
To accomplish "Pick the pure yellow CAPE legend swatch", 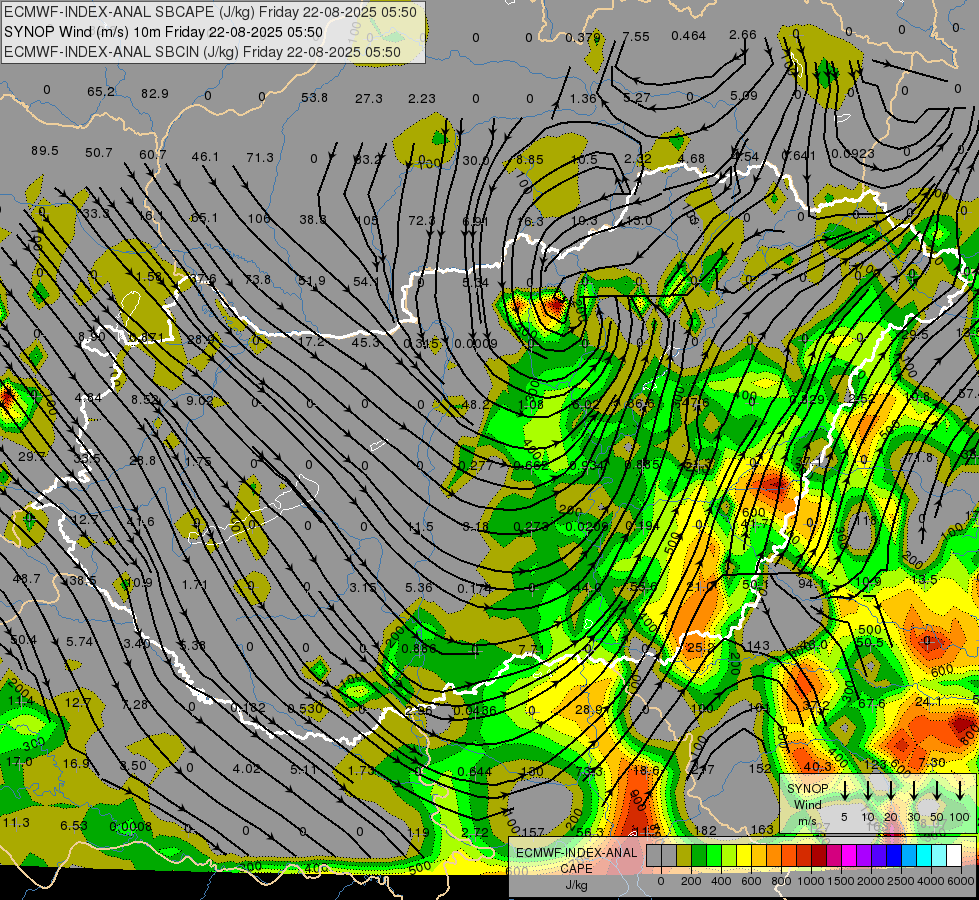I will 744,856.
